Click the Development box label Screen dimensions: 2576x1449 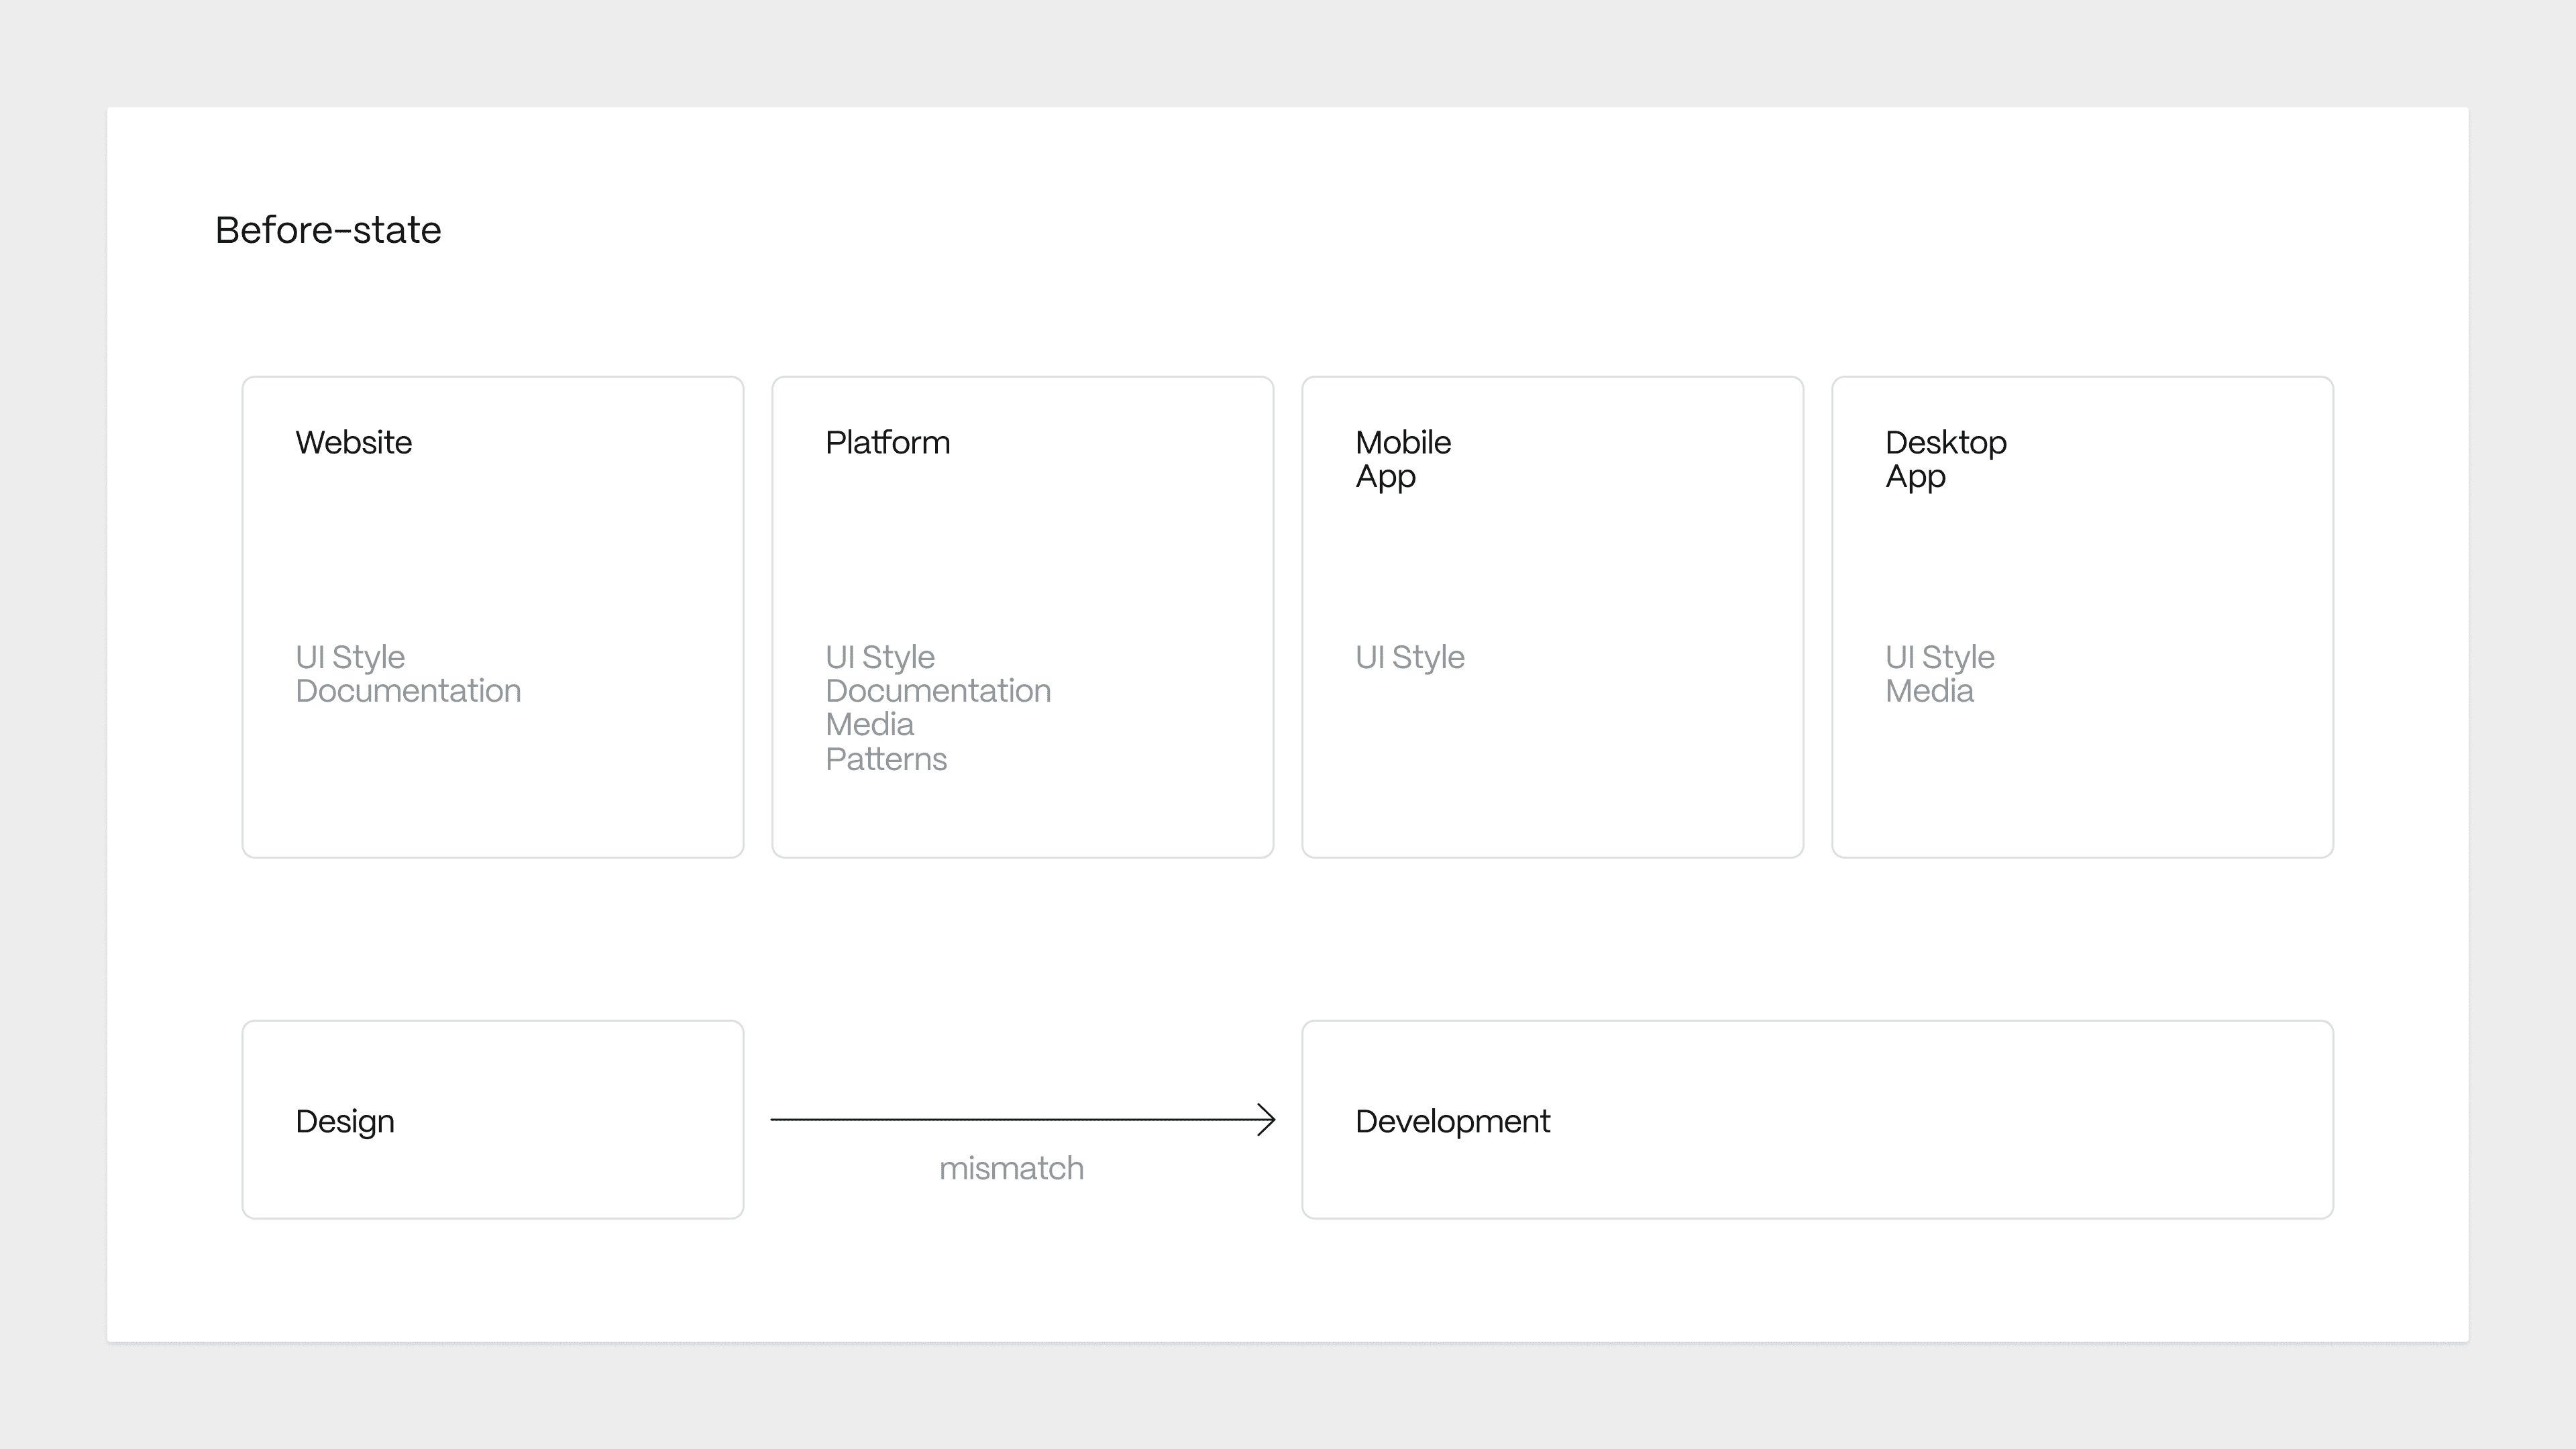coord(1452,1121)
